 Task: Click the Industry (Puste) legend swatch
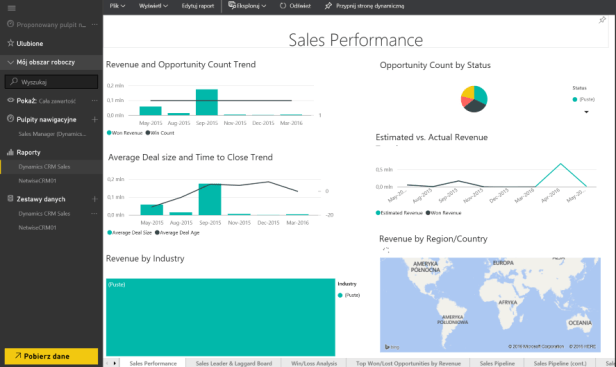[x=340, y=295]
